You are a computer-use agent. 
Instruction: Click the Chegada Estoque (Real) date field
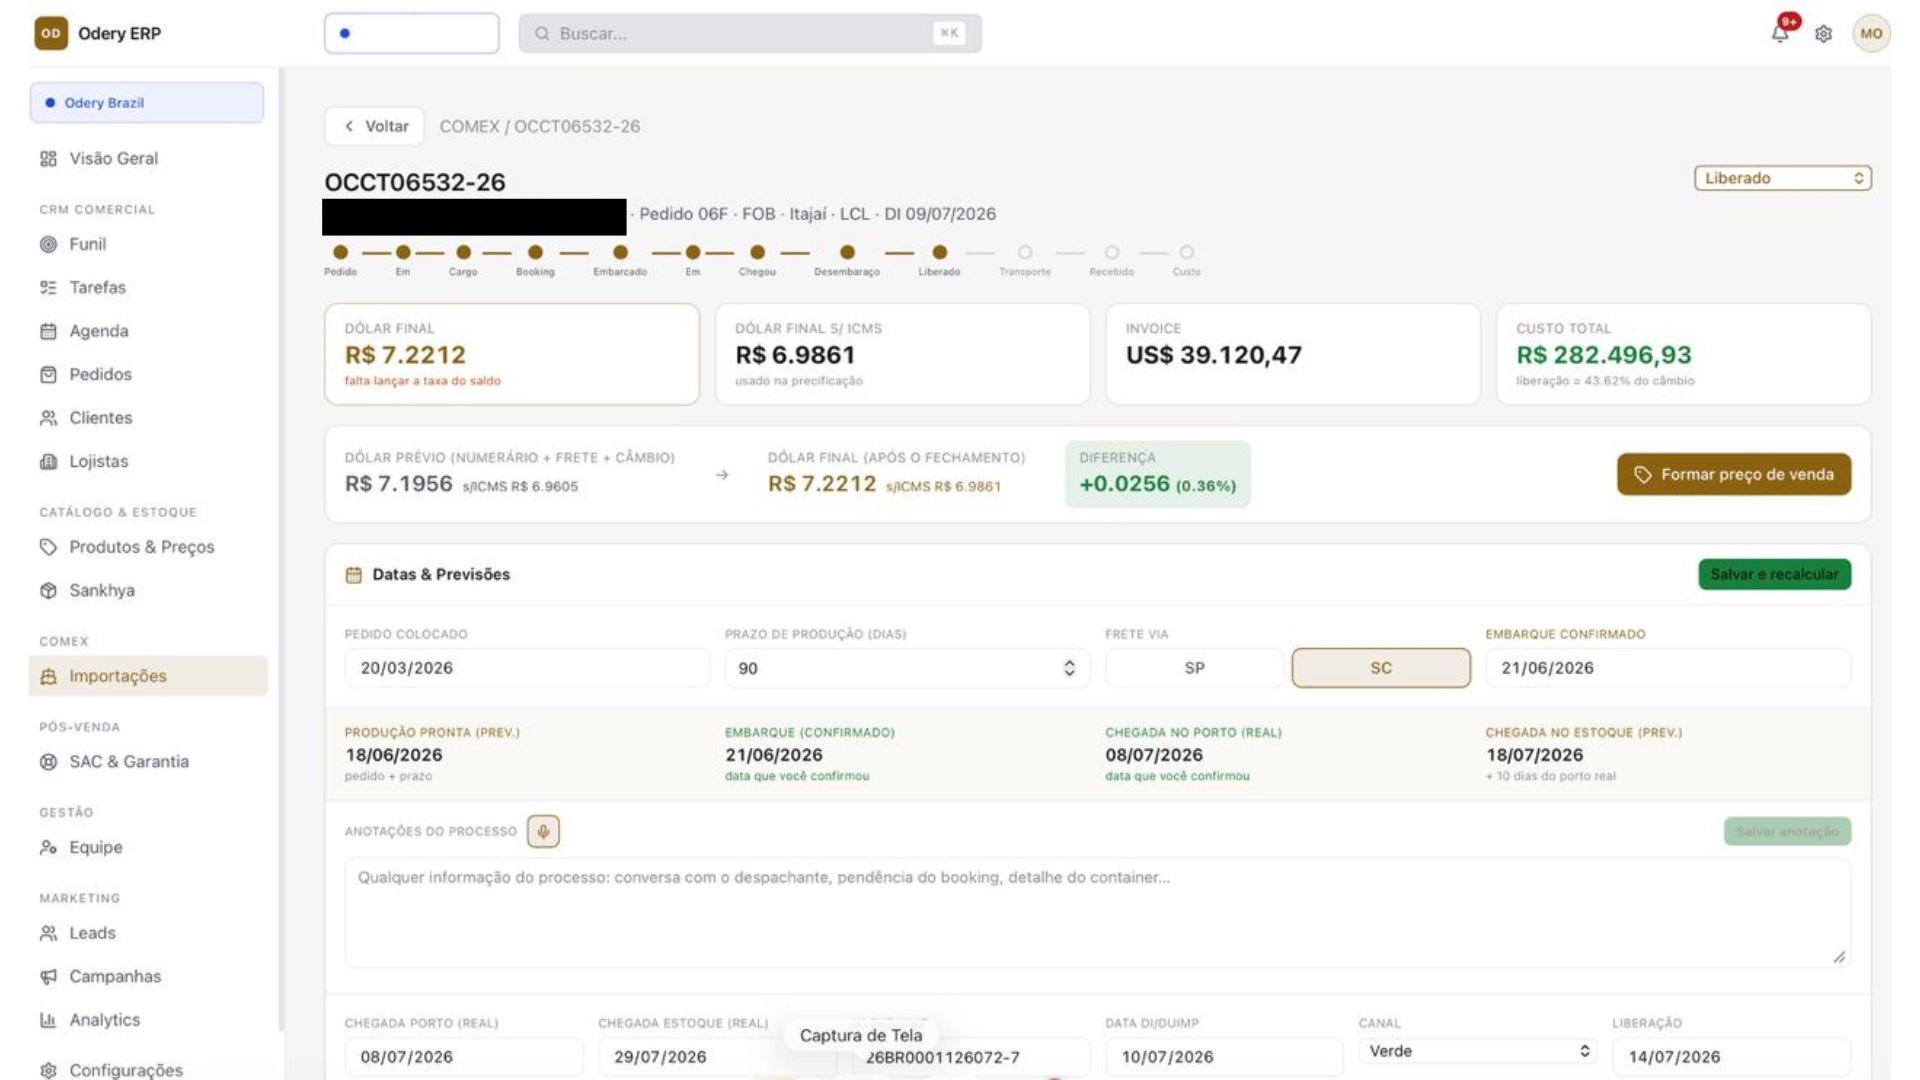coord(717,1057)
